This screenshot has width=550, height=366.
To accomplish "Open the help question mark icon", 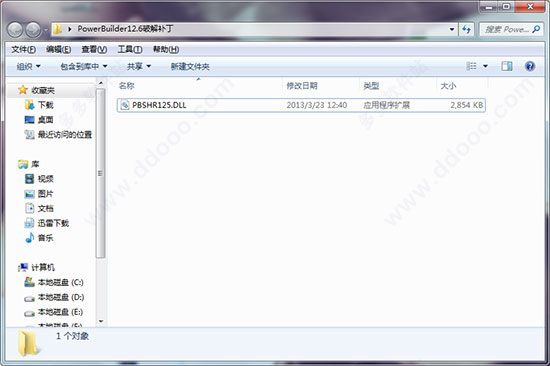I will [530, 66].
